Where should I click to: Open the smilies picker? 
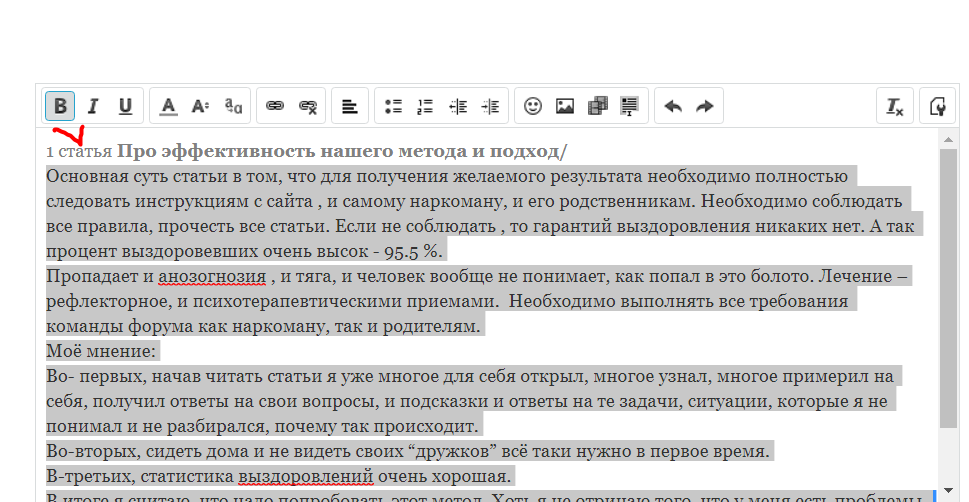click(533, 106)
